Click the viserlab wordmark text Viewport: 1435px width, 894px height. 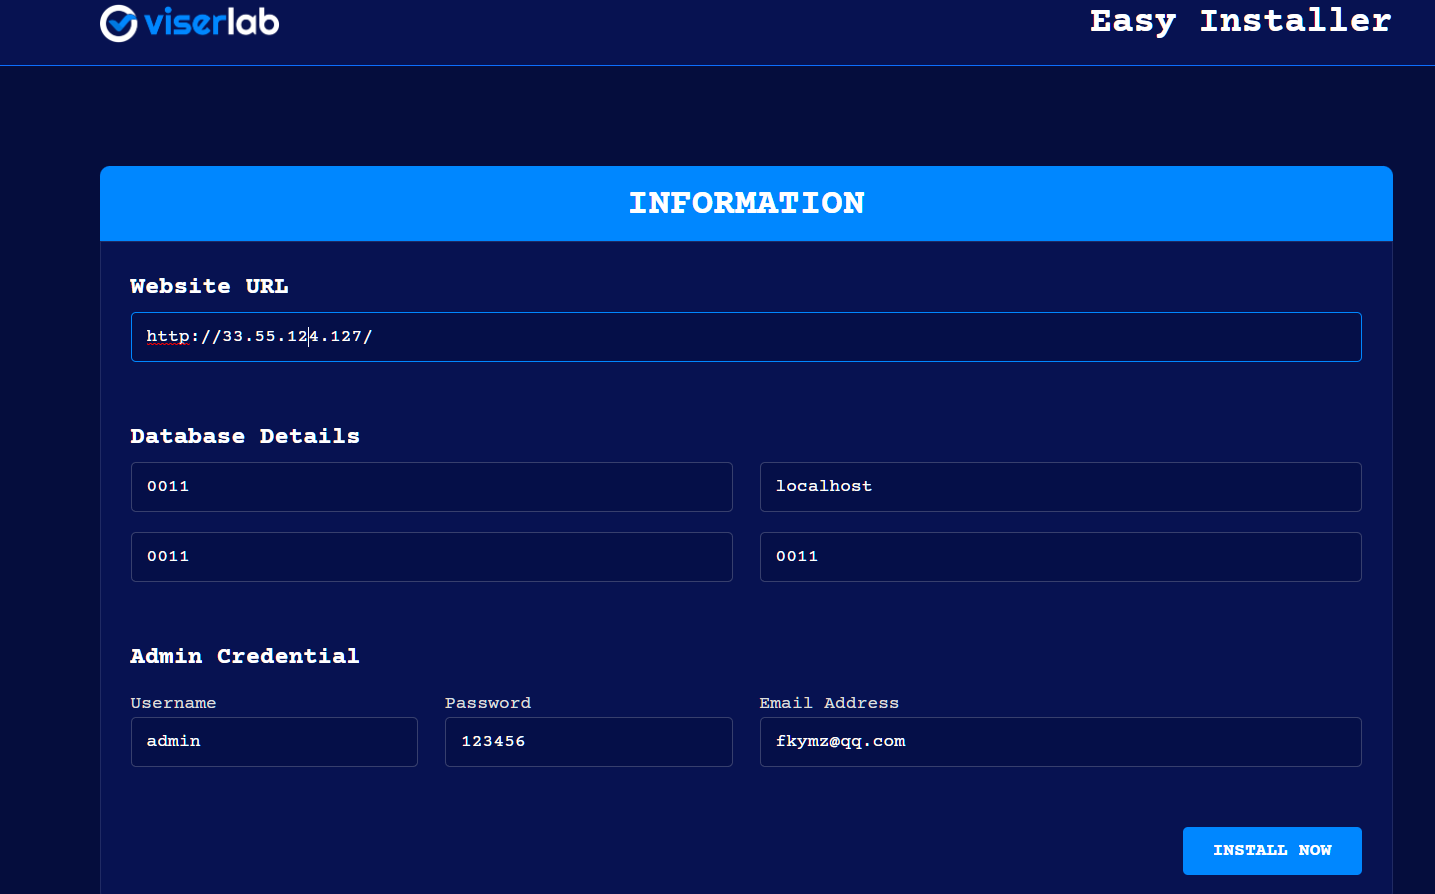pos(211,22)
